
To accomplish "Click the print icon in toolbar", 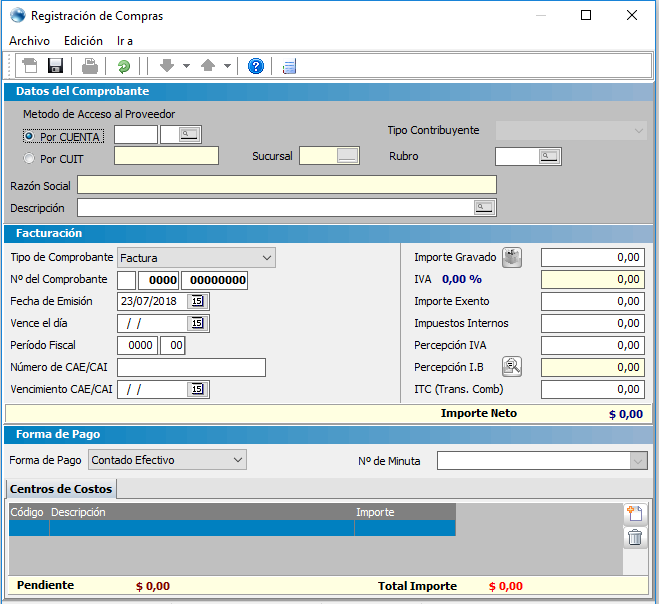I will [90, 66].
